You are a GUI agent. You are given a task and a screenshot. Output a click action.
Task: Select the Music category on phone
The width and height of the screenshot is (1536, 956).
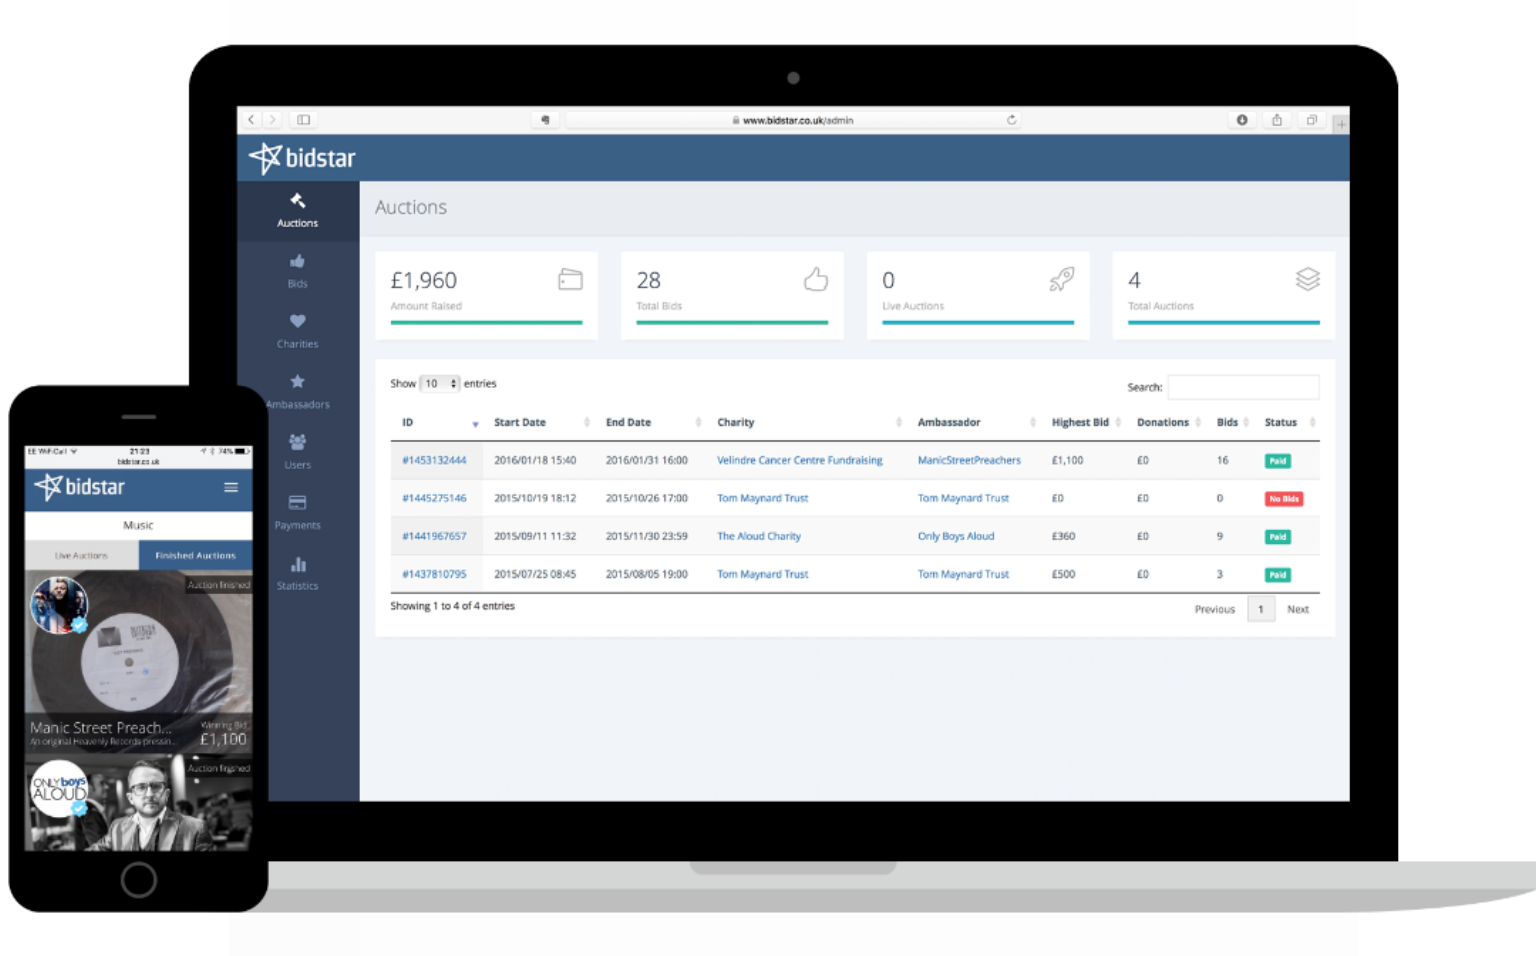pos(138,525)
